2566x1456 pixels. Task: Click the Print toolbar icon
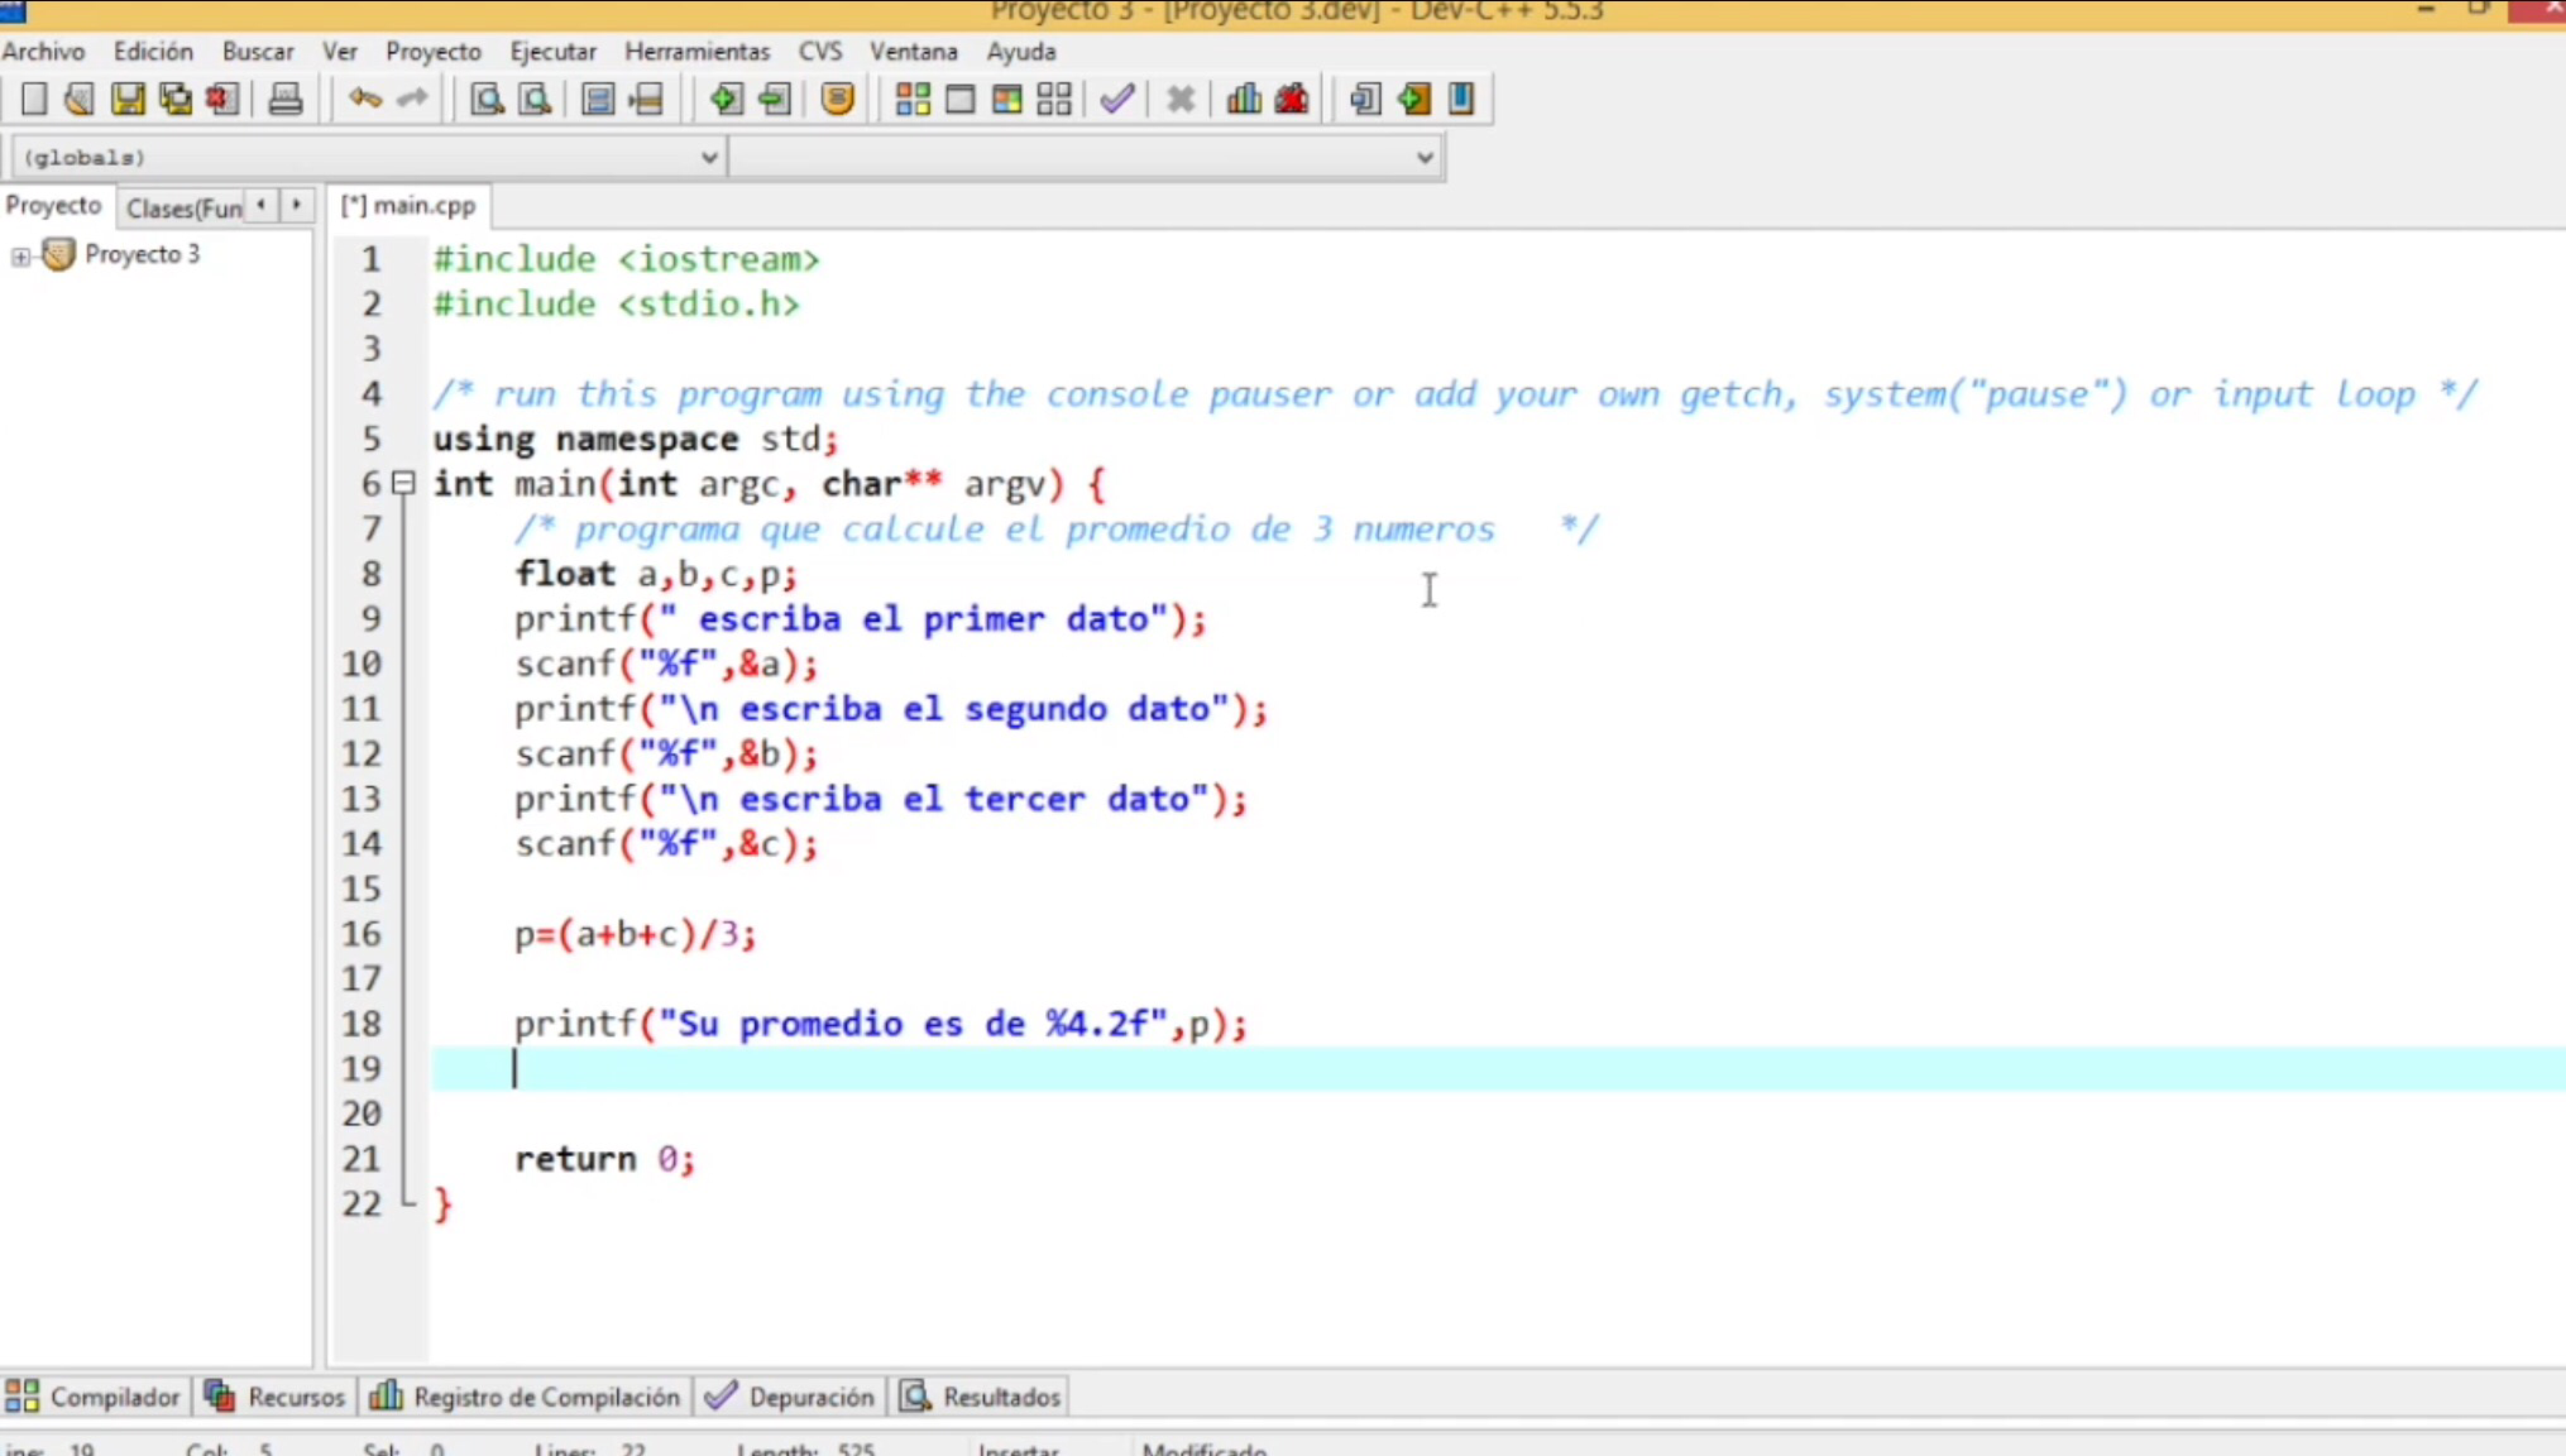pos(285,99)
